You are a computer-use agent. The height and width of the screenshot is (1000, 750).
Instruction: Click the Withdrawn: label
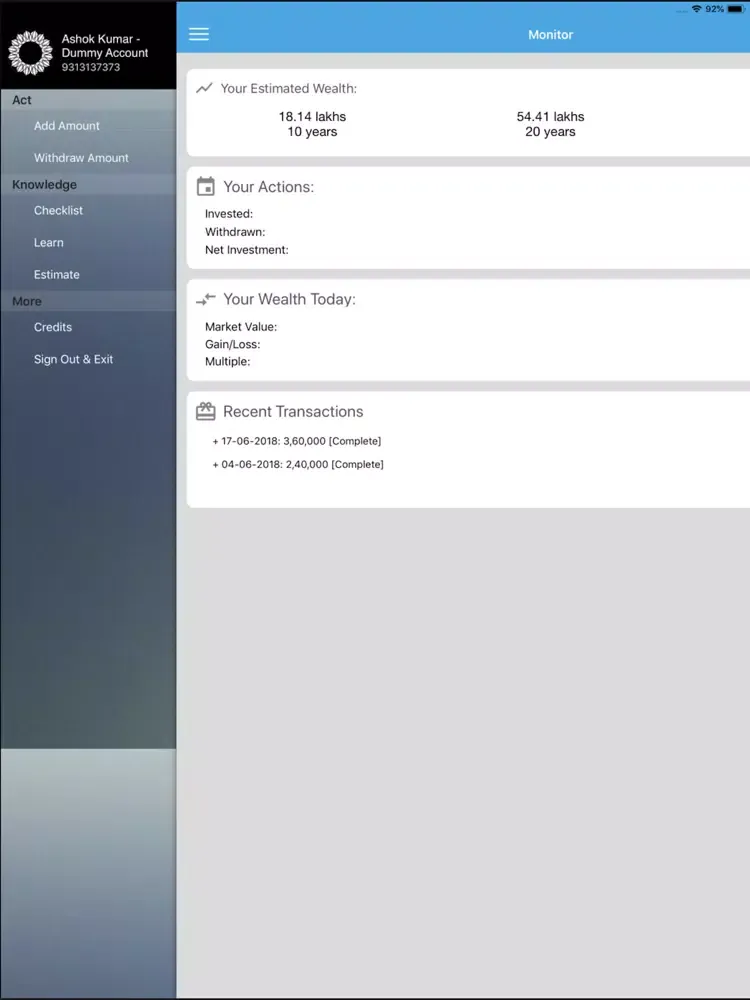click(235, 232)
